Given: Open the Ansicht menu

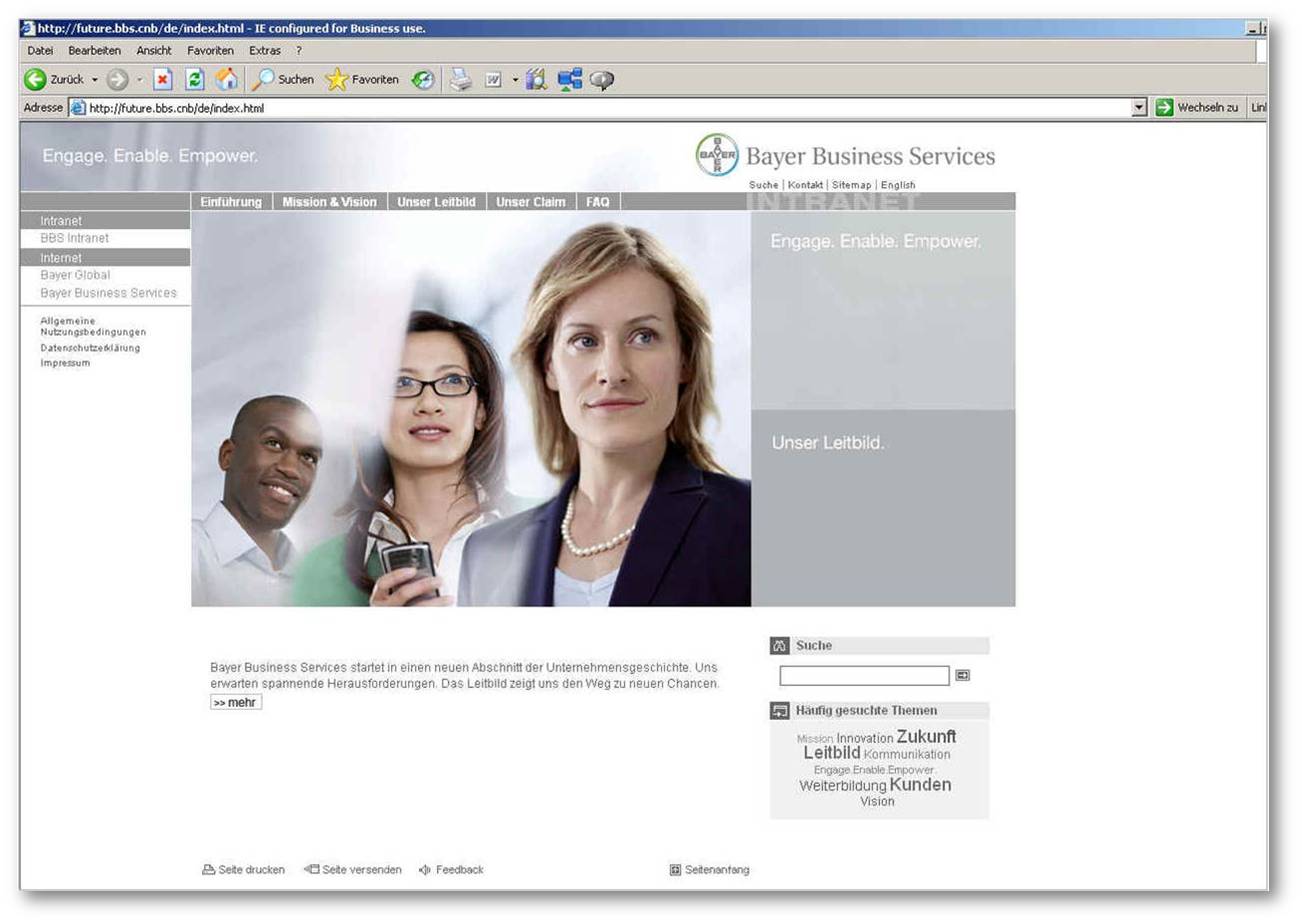Looking at the screenshot, I should [x=154, y=50].
